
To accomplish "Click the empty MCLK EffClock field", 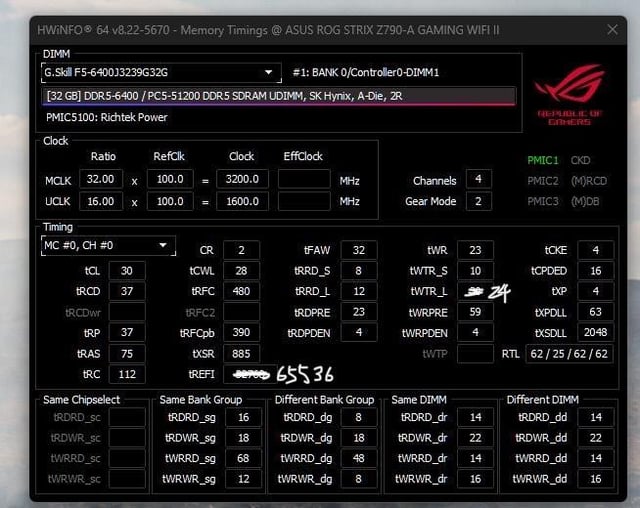I will coord(304,179).
